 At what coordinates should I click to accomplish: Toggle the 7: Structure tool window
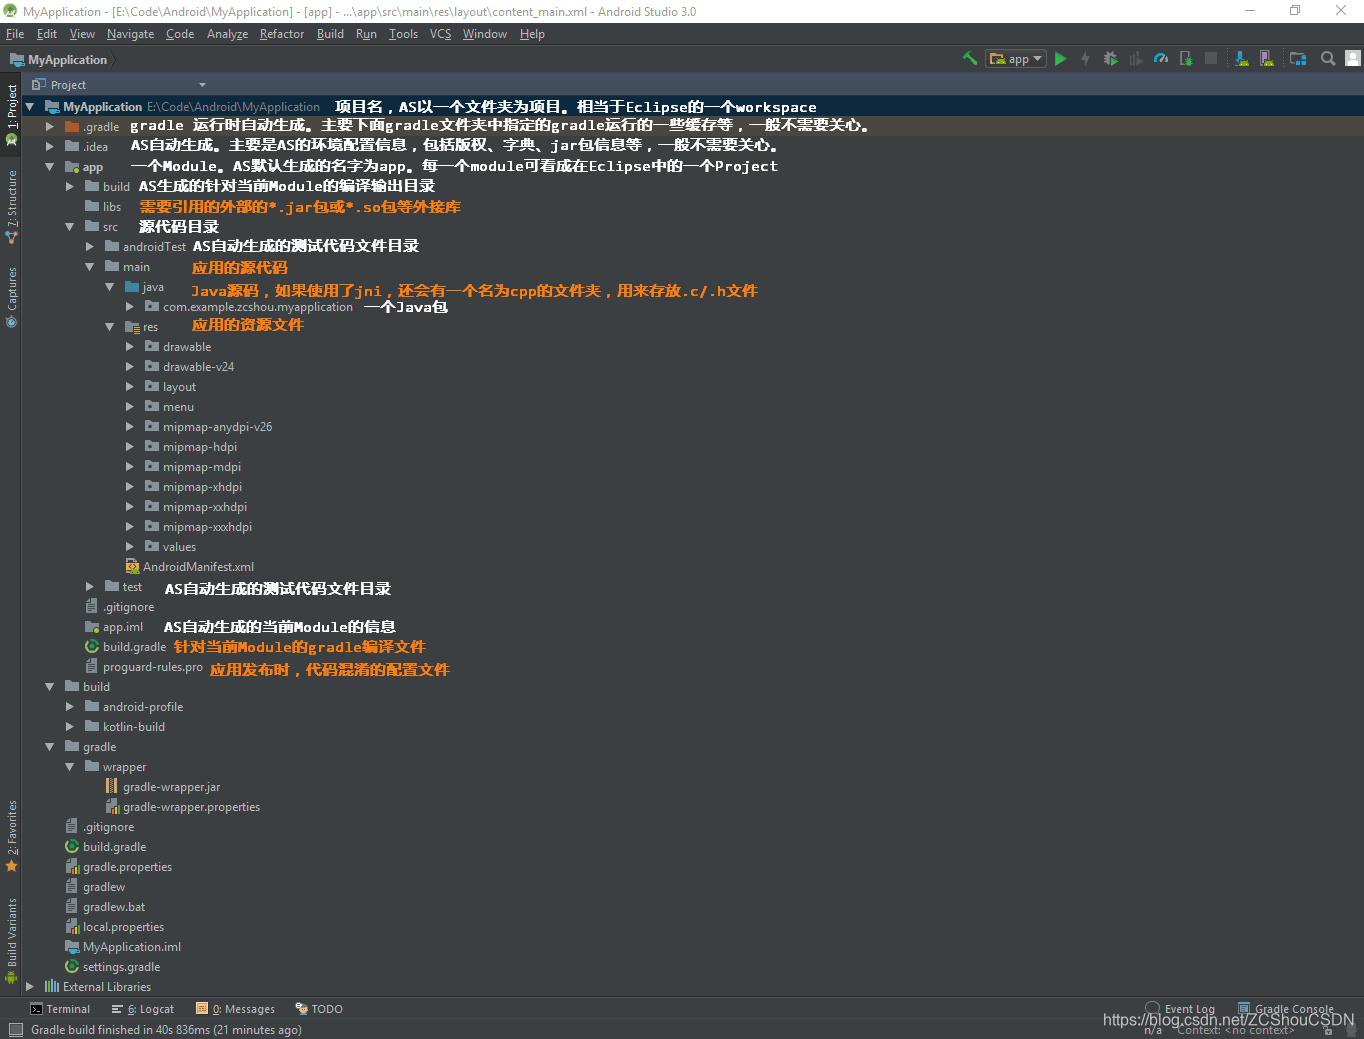click(11, 207)
